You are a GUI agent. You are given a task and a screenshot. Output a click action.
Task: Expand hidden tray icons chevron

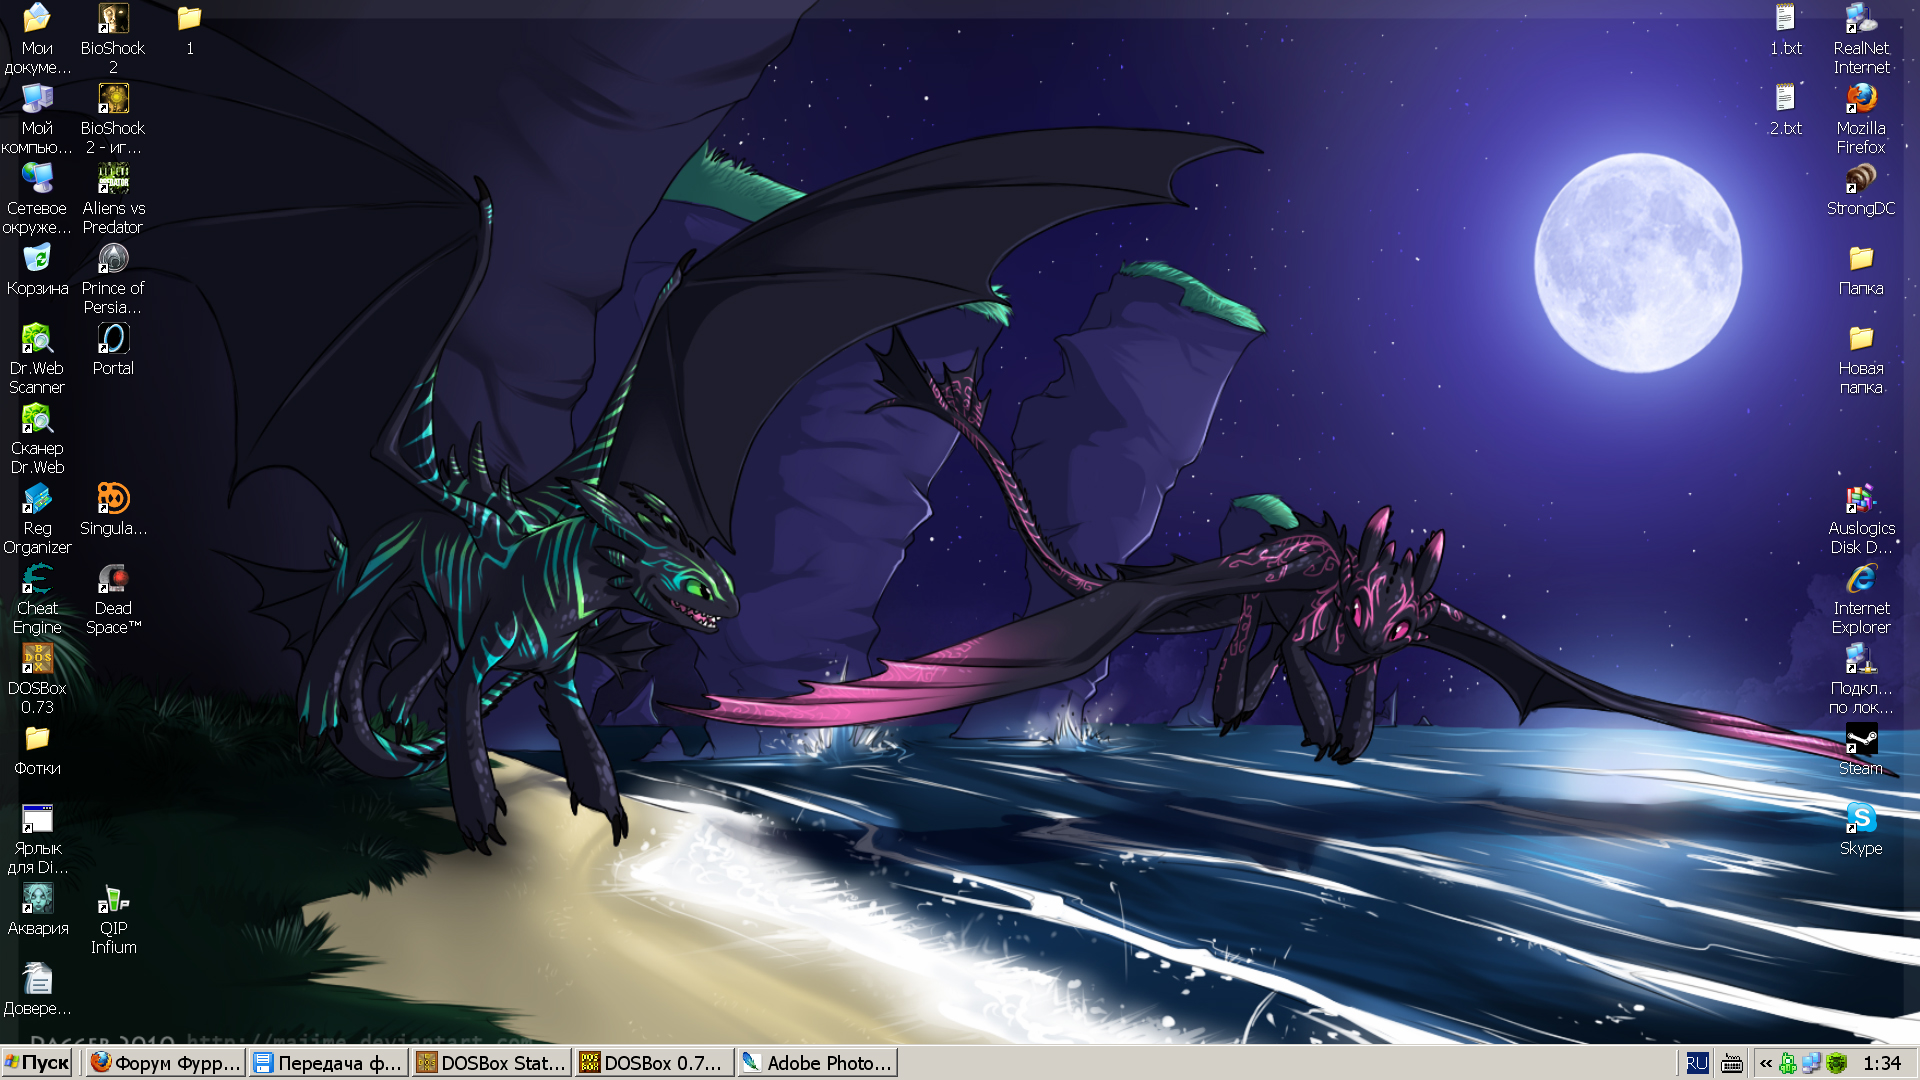pyautogui.click(x=1766, y=1063)
